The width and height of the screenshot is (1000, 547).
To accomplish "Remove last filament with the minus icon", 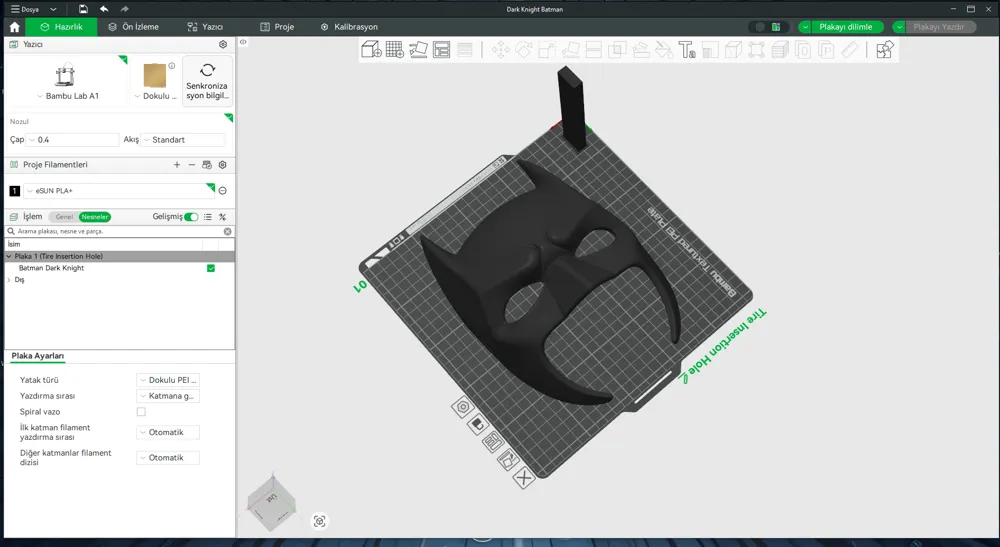I will coord(191,164).
